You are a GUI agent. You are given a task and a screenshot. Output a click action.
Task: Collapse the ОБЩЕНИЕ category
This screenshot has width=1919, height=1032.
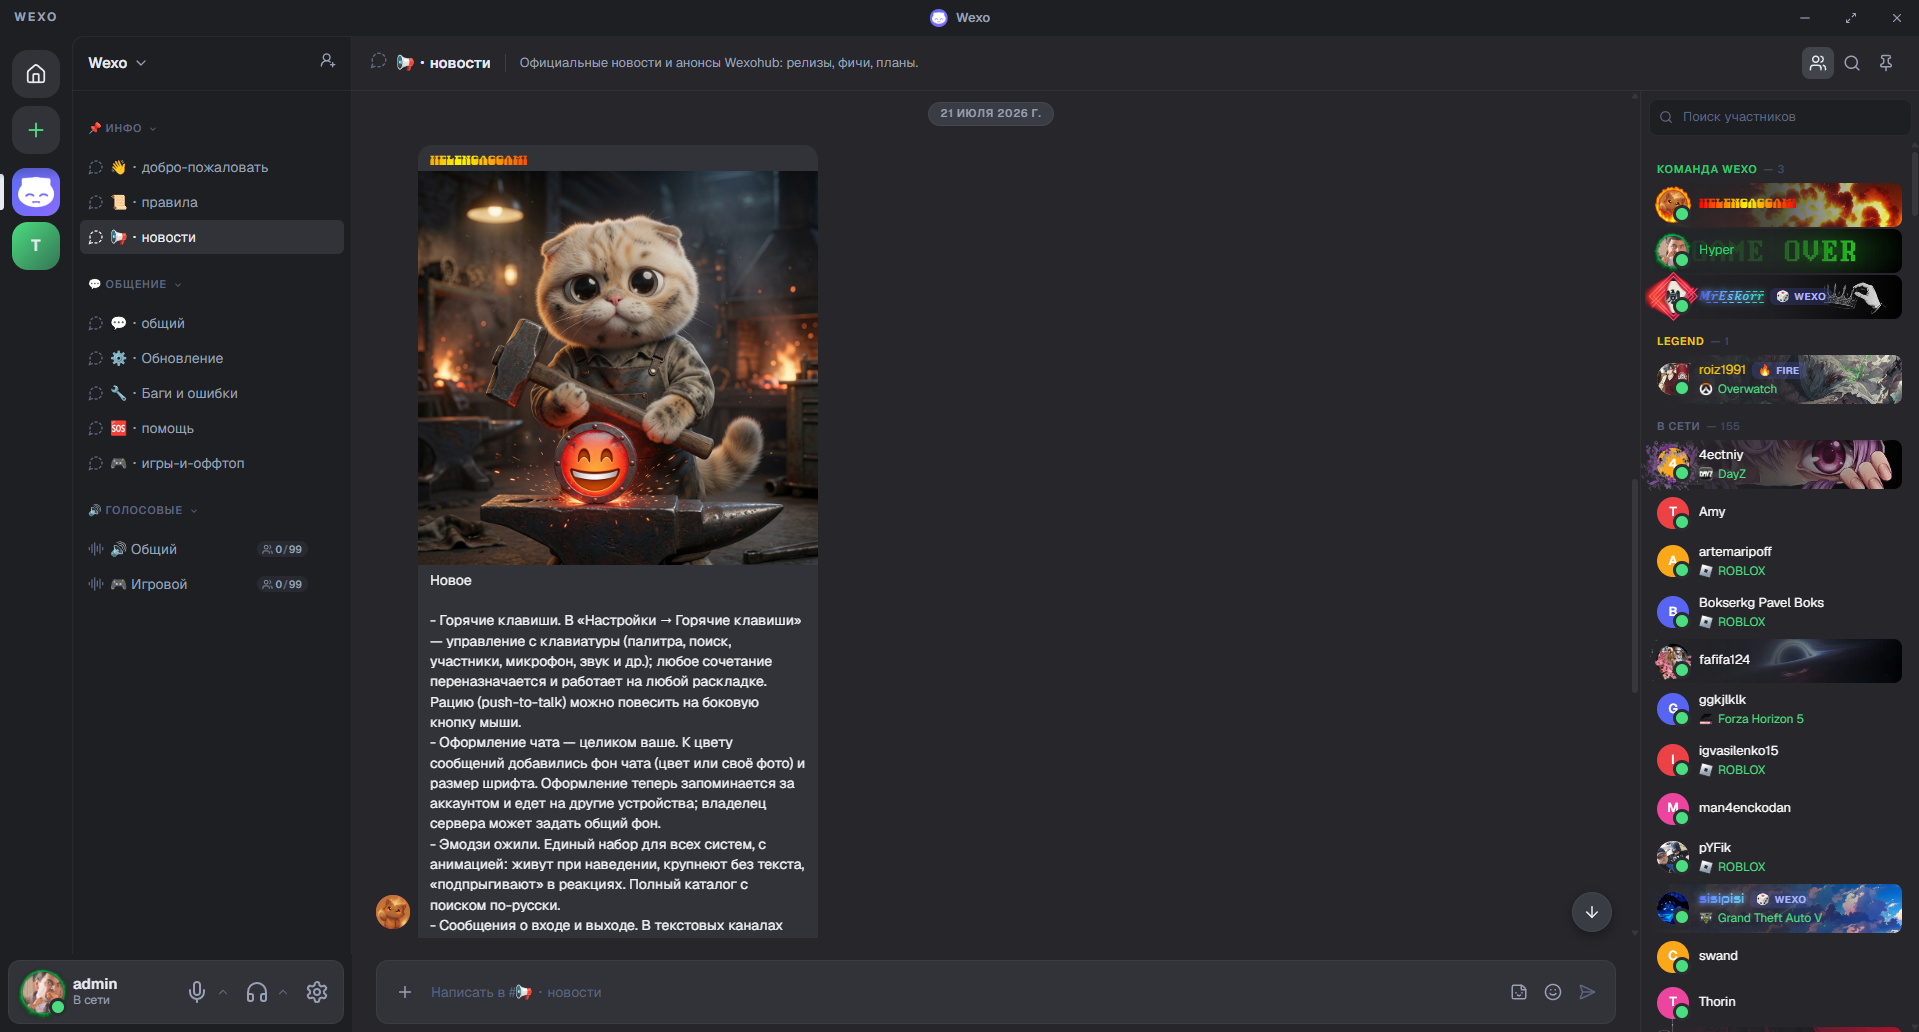tap(135, 284)
